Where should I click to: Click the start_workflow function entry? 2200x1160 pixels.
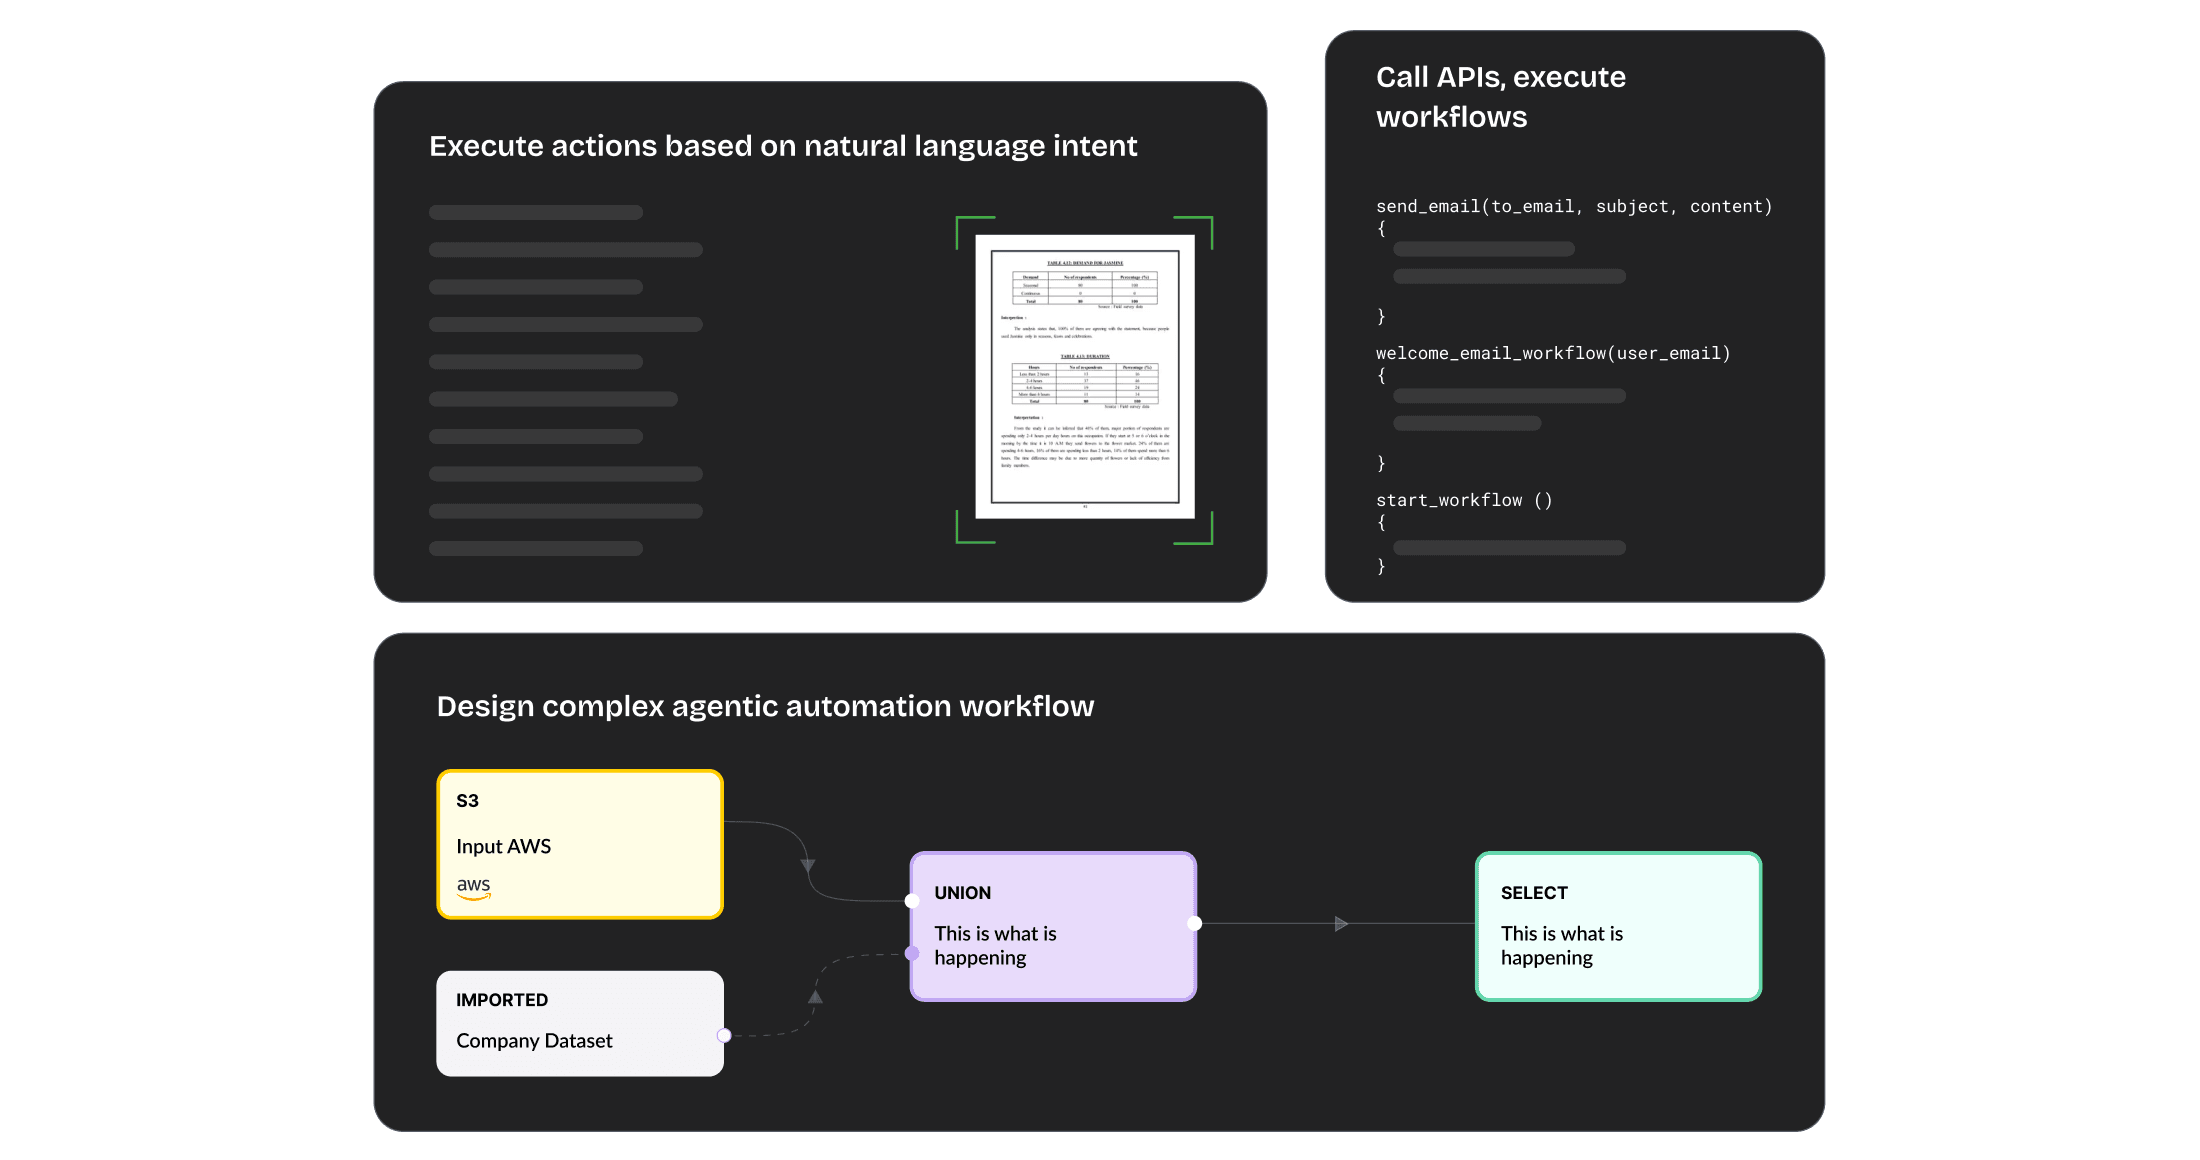(1464, 499)
